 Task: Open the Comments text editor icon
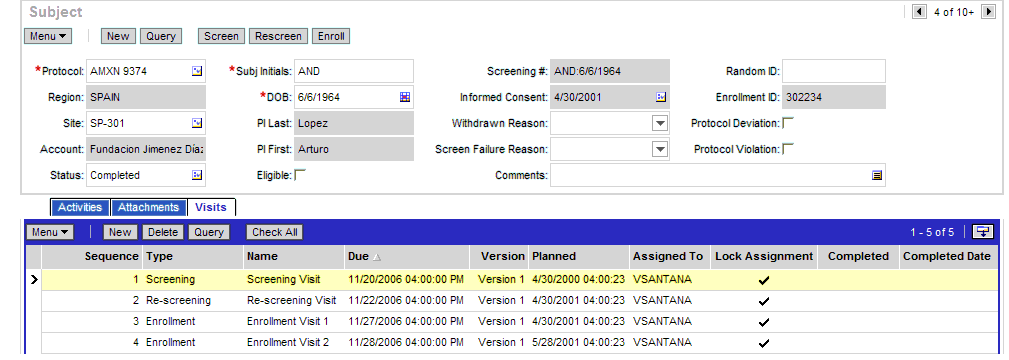876,175
